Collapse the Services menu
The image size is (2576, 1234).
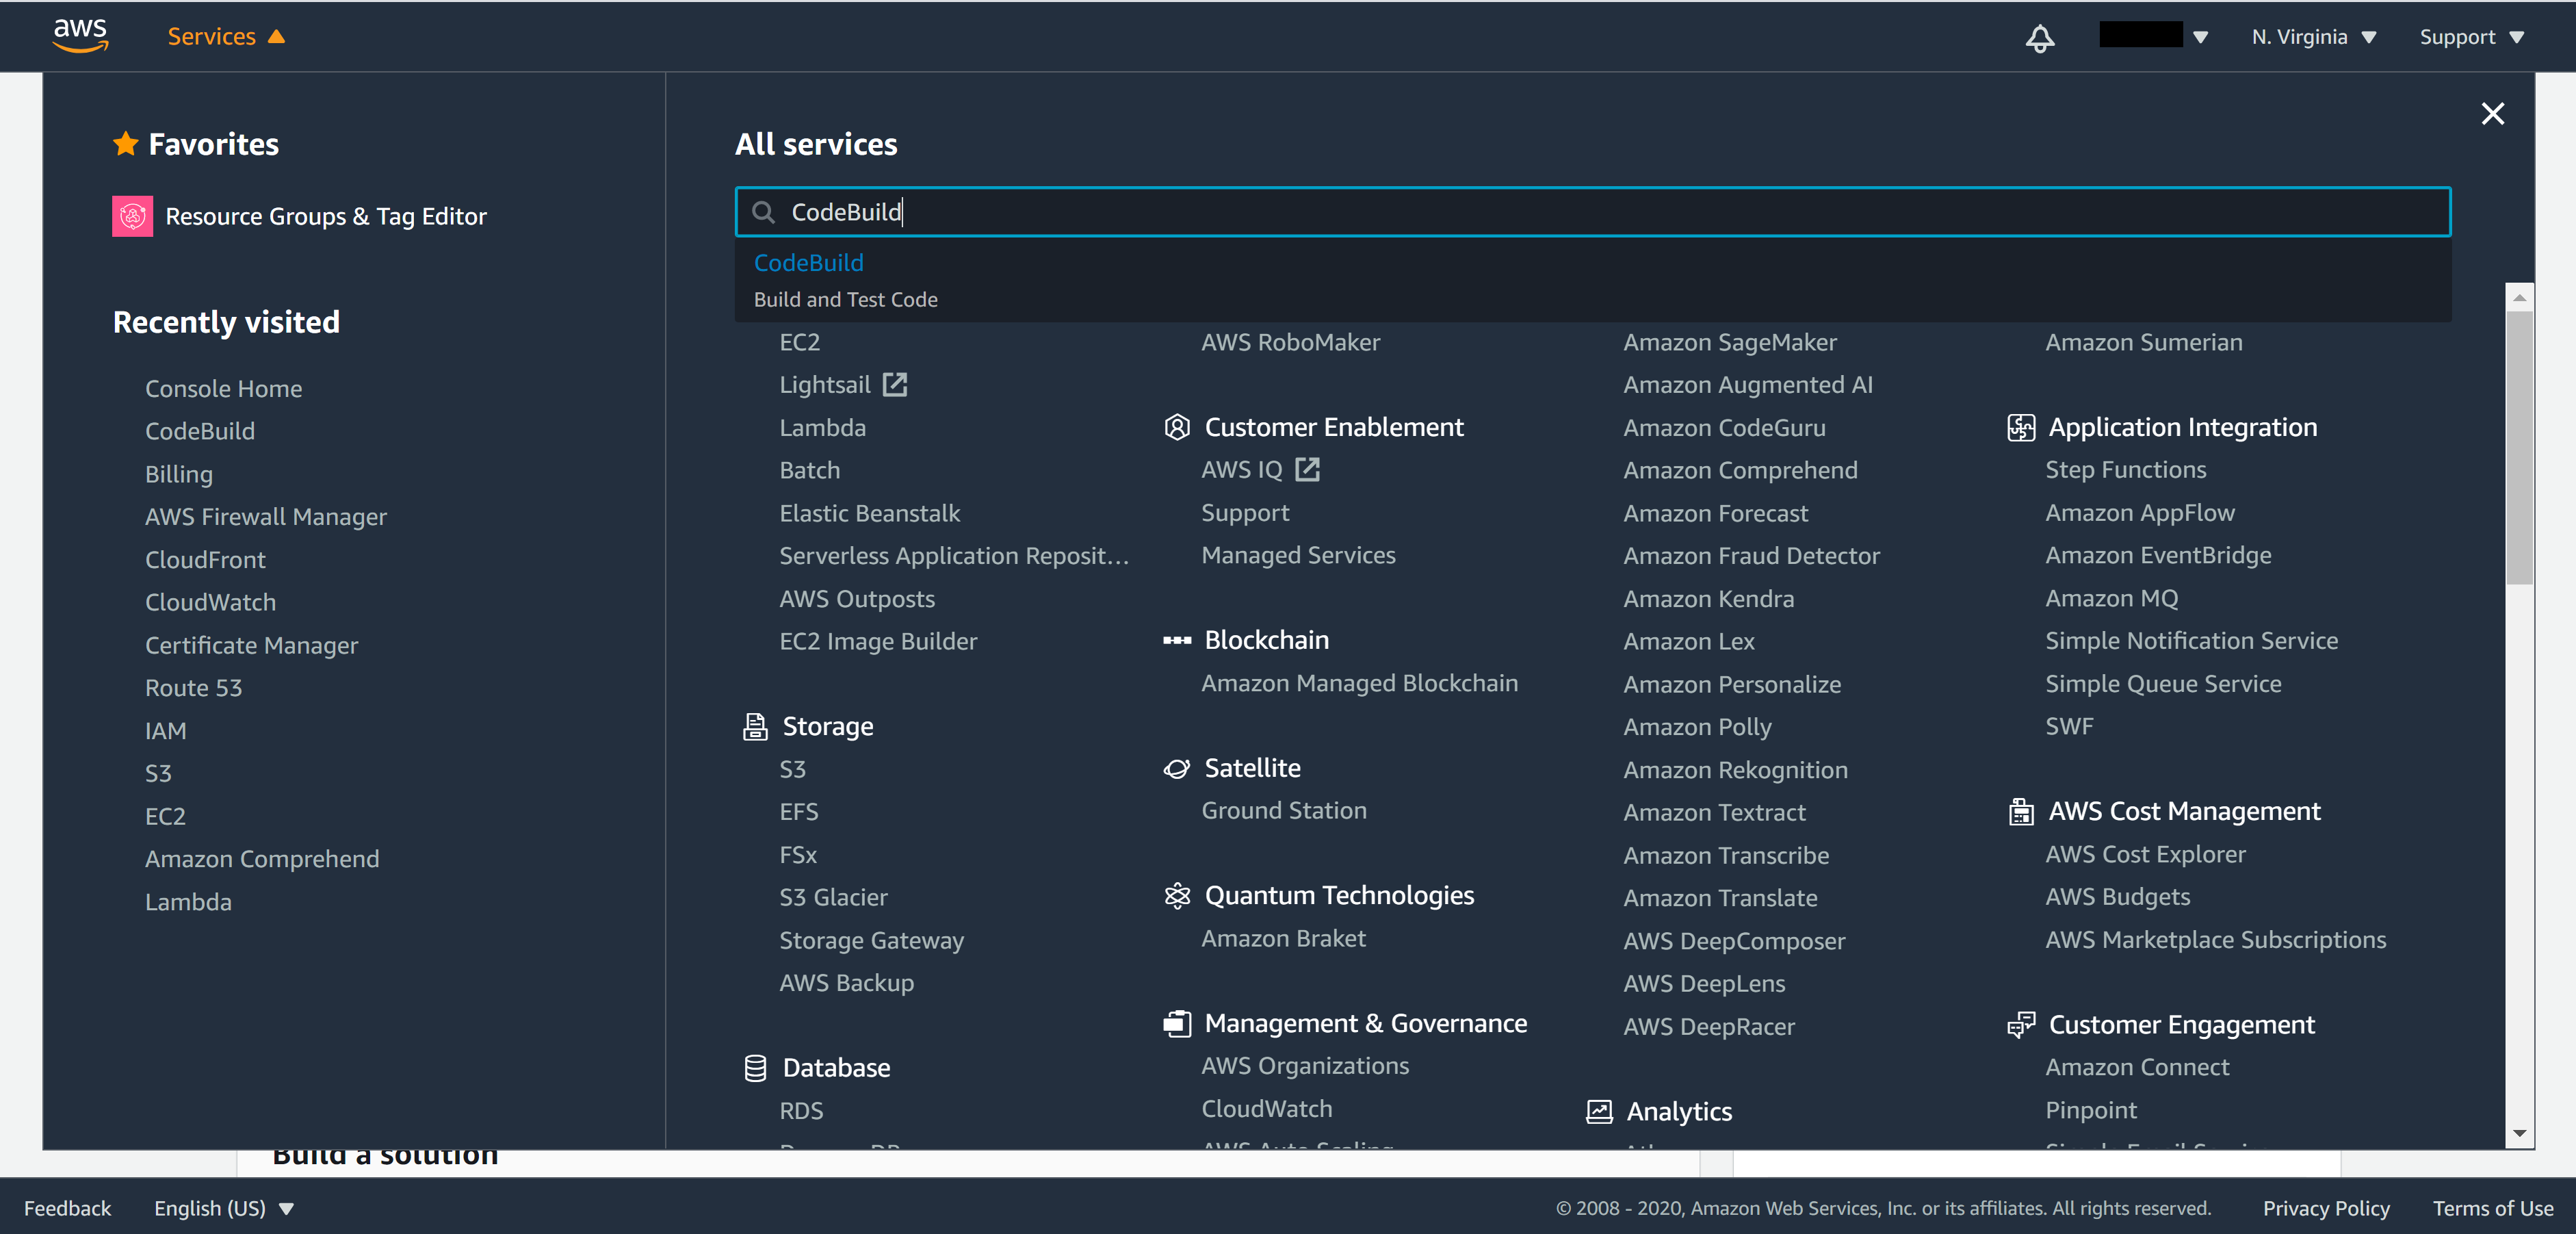point(226,36)
